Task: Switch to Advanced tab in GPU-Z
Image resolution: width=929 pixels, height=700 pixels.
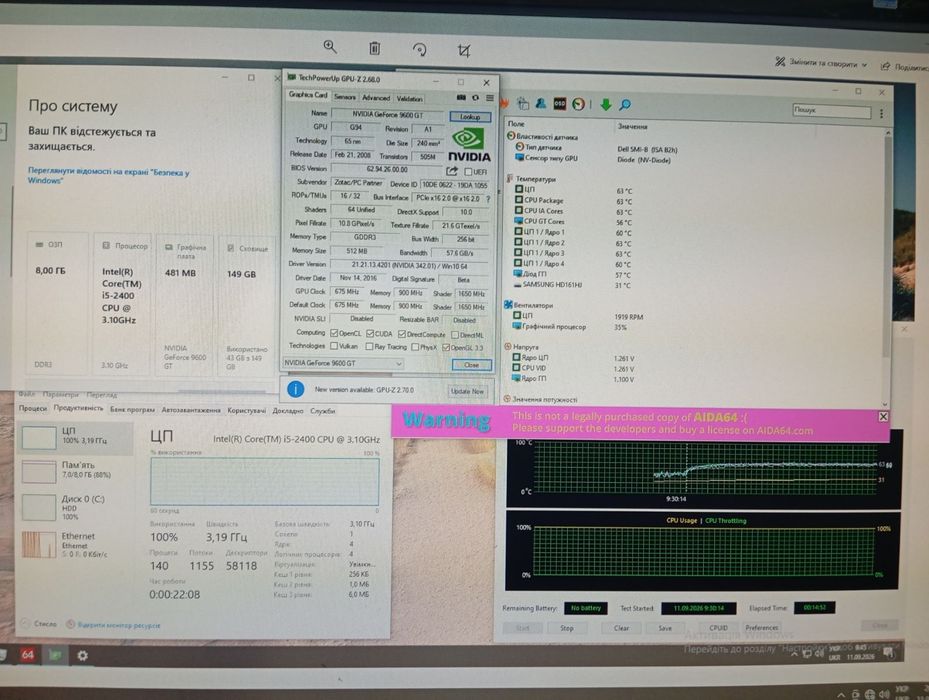Action: click(376, 98)
